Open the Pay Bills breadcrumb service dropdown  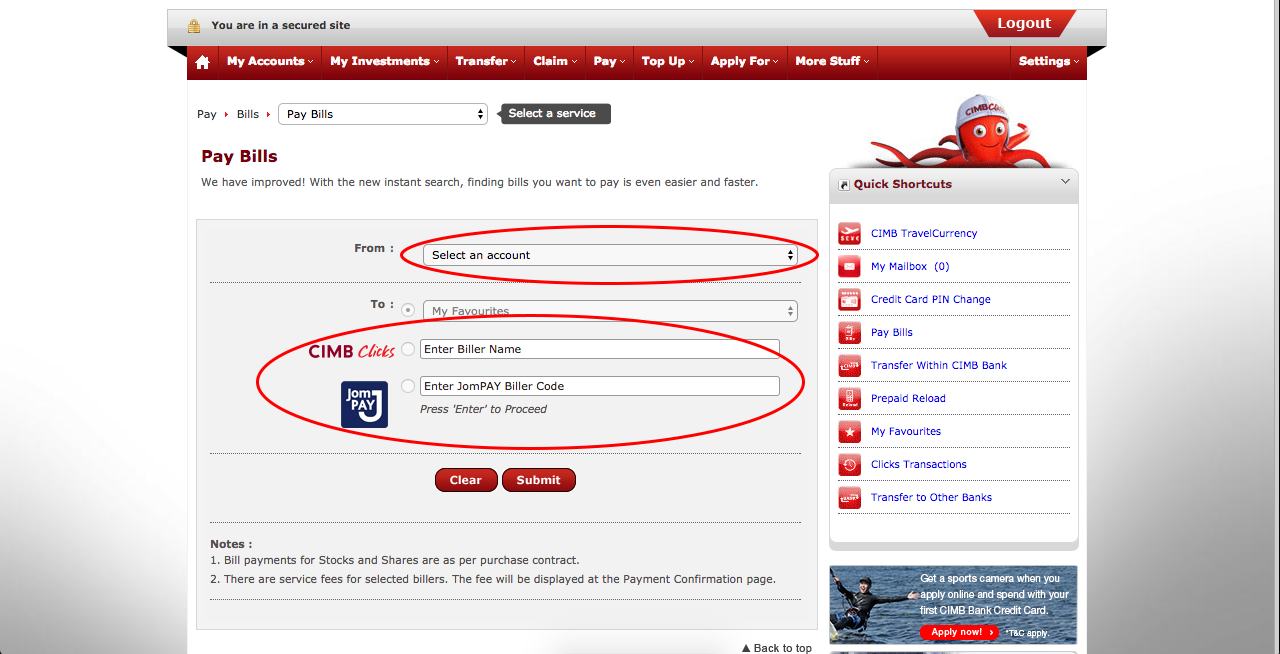click(x=383, y=114)
